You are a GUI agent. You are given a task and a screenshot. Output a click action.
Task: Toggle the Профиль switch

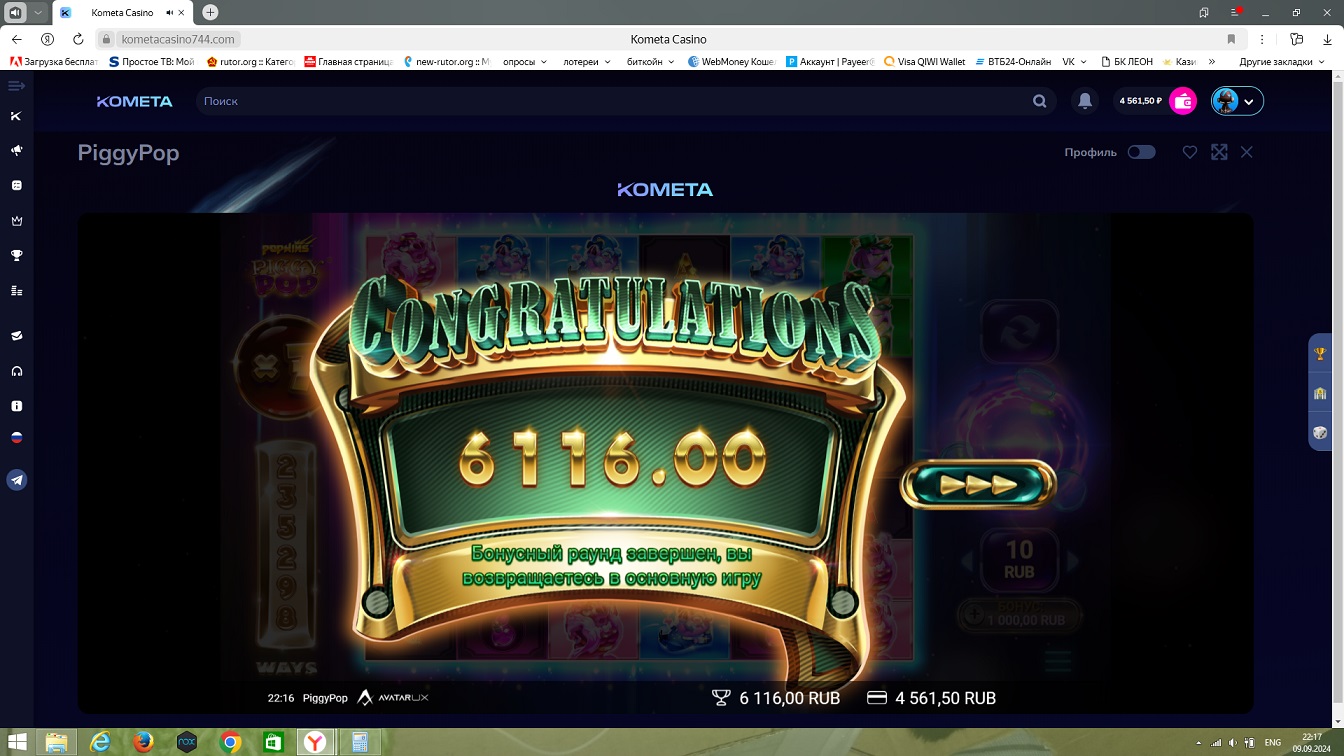[1141, 152]
